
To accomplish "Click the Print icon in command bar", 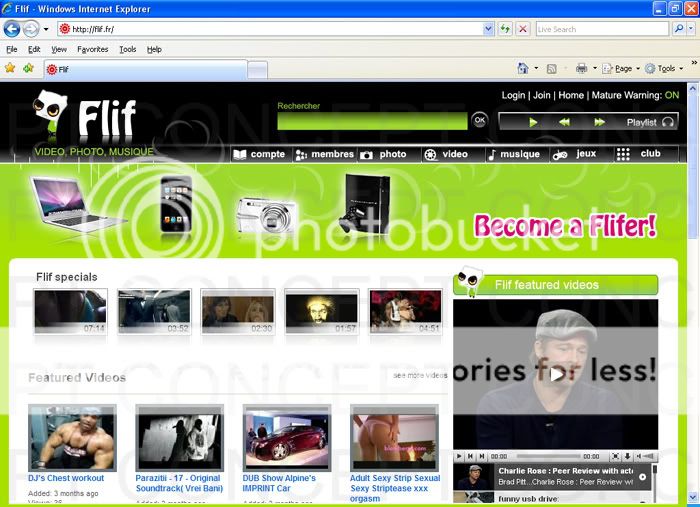I will point(581,68).
